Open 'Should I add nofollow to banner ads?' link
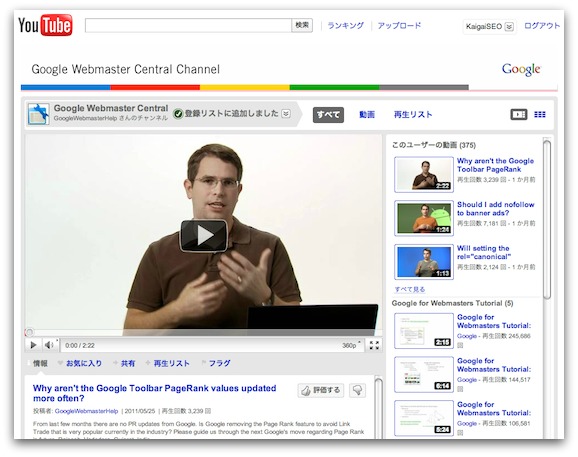The image size is (578, 457). (495, 209)
